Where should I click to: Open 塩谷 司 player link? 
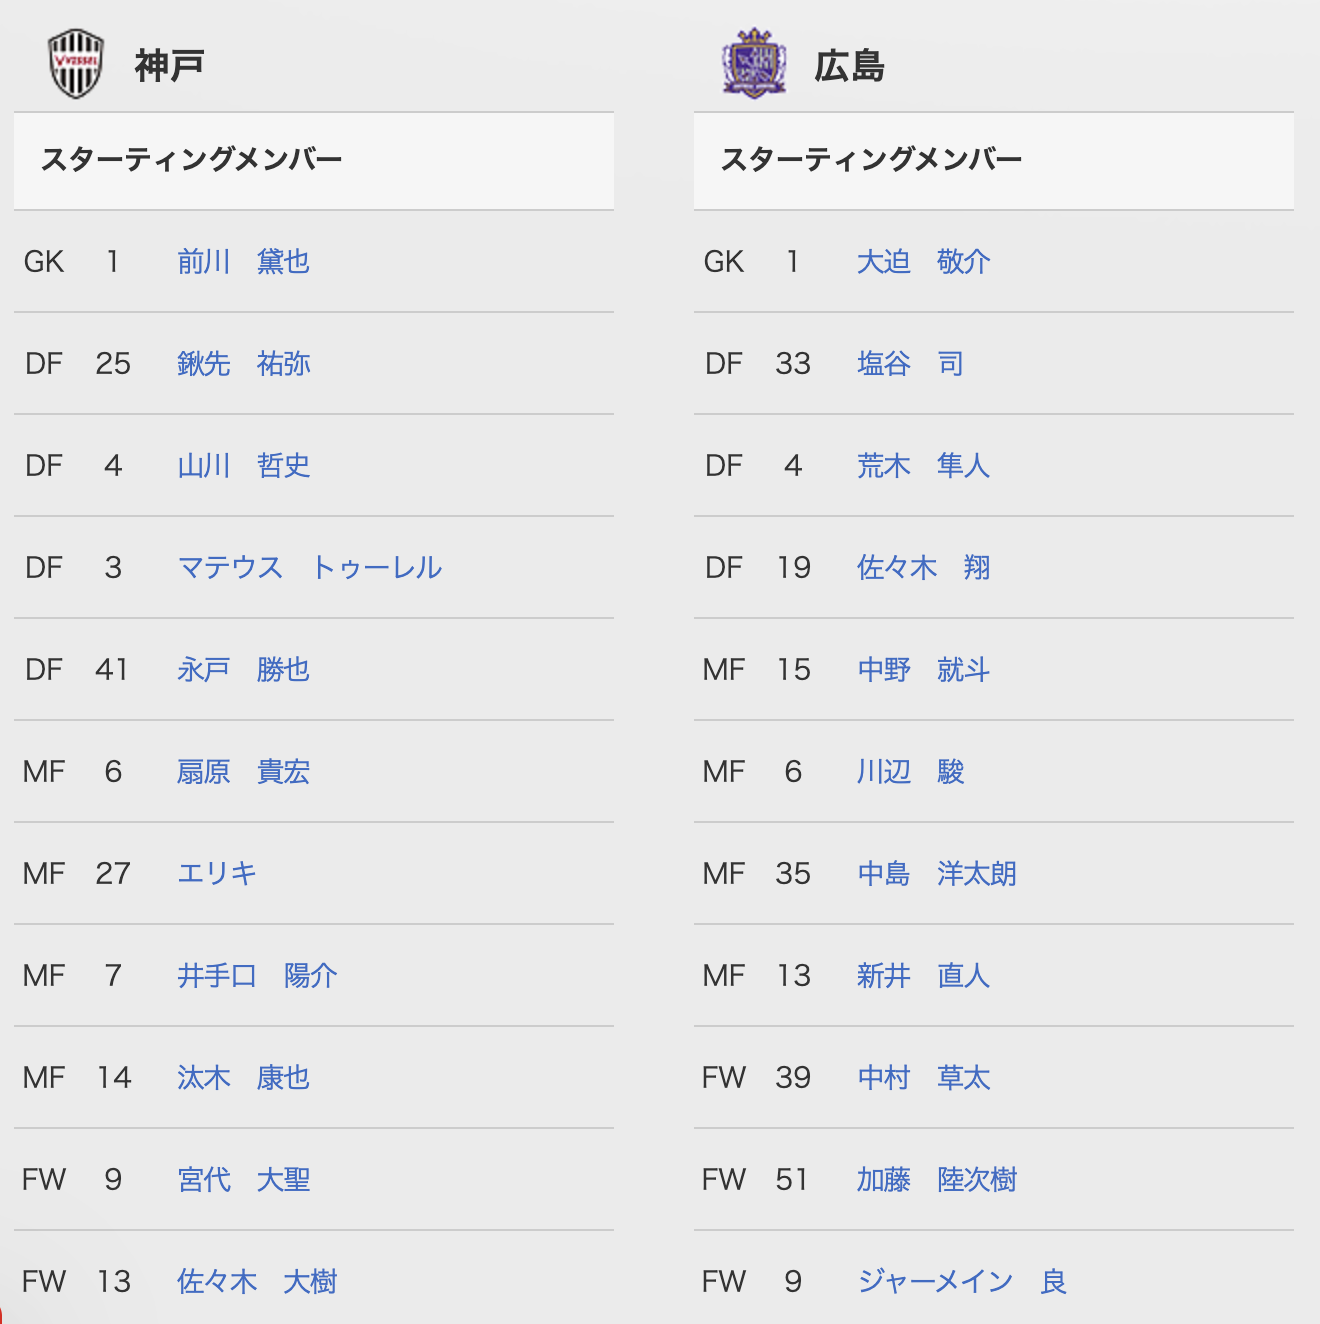coord(910,364)
